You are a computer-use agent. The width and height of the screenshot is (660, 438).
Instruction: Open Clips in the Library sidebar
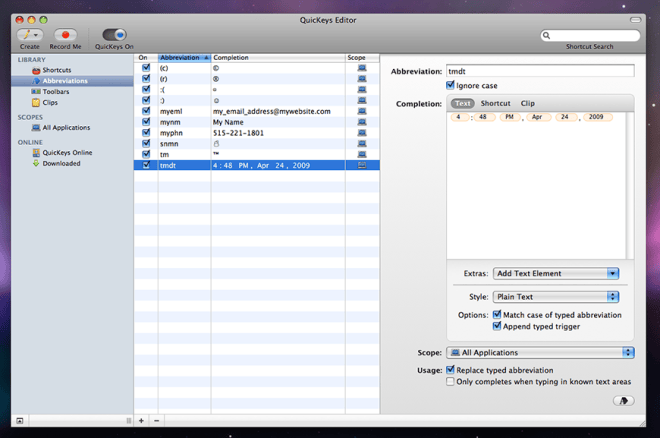point(45,102)
